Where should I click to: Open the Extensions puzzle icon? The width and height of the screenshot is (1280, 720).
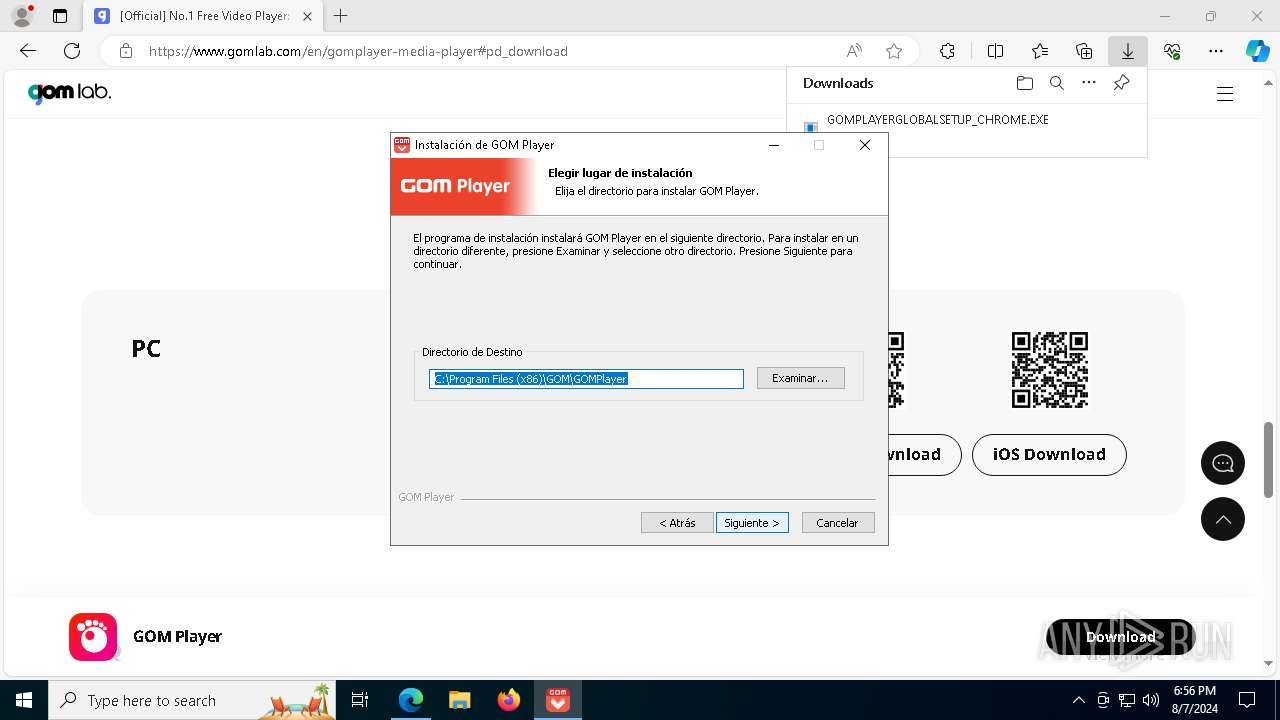pos(947,51)
